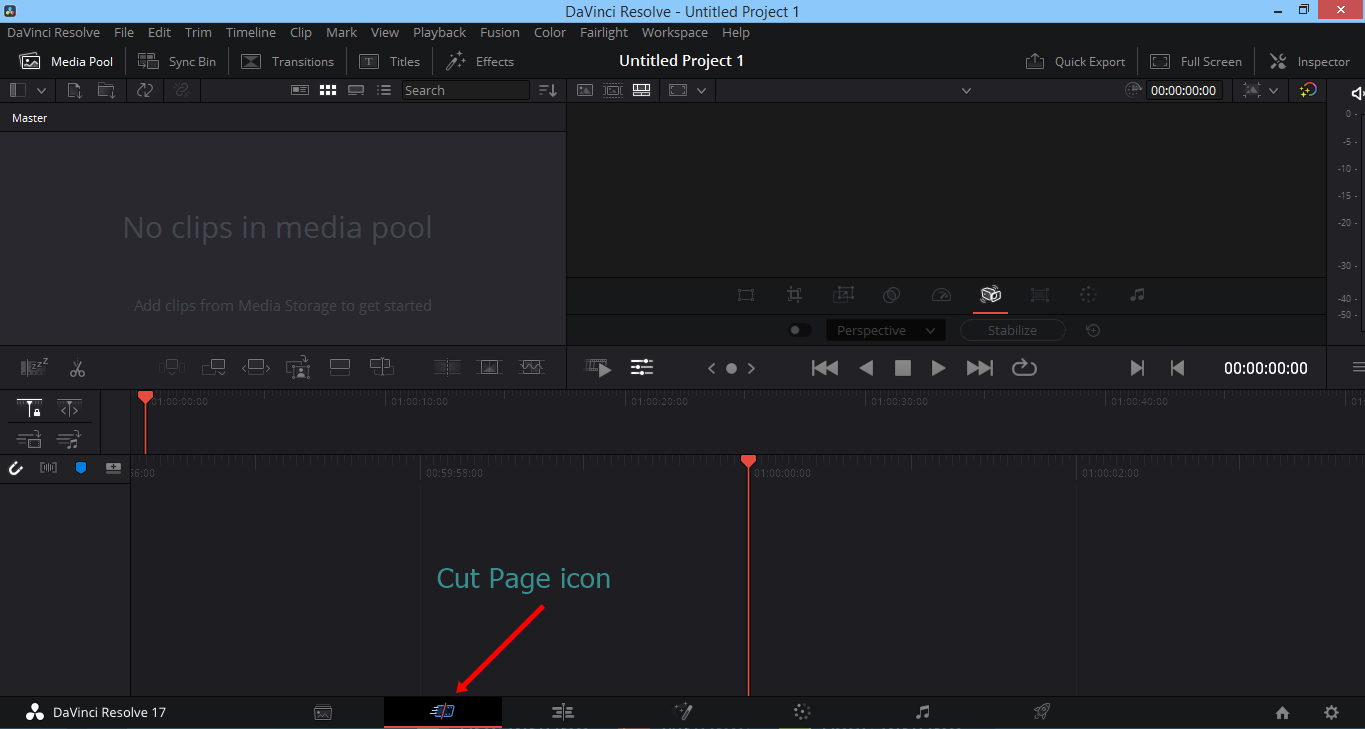
Task: Click the blue marker flag icon
Action: (x=81, y=467)
